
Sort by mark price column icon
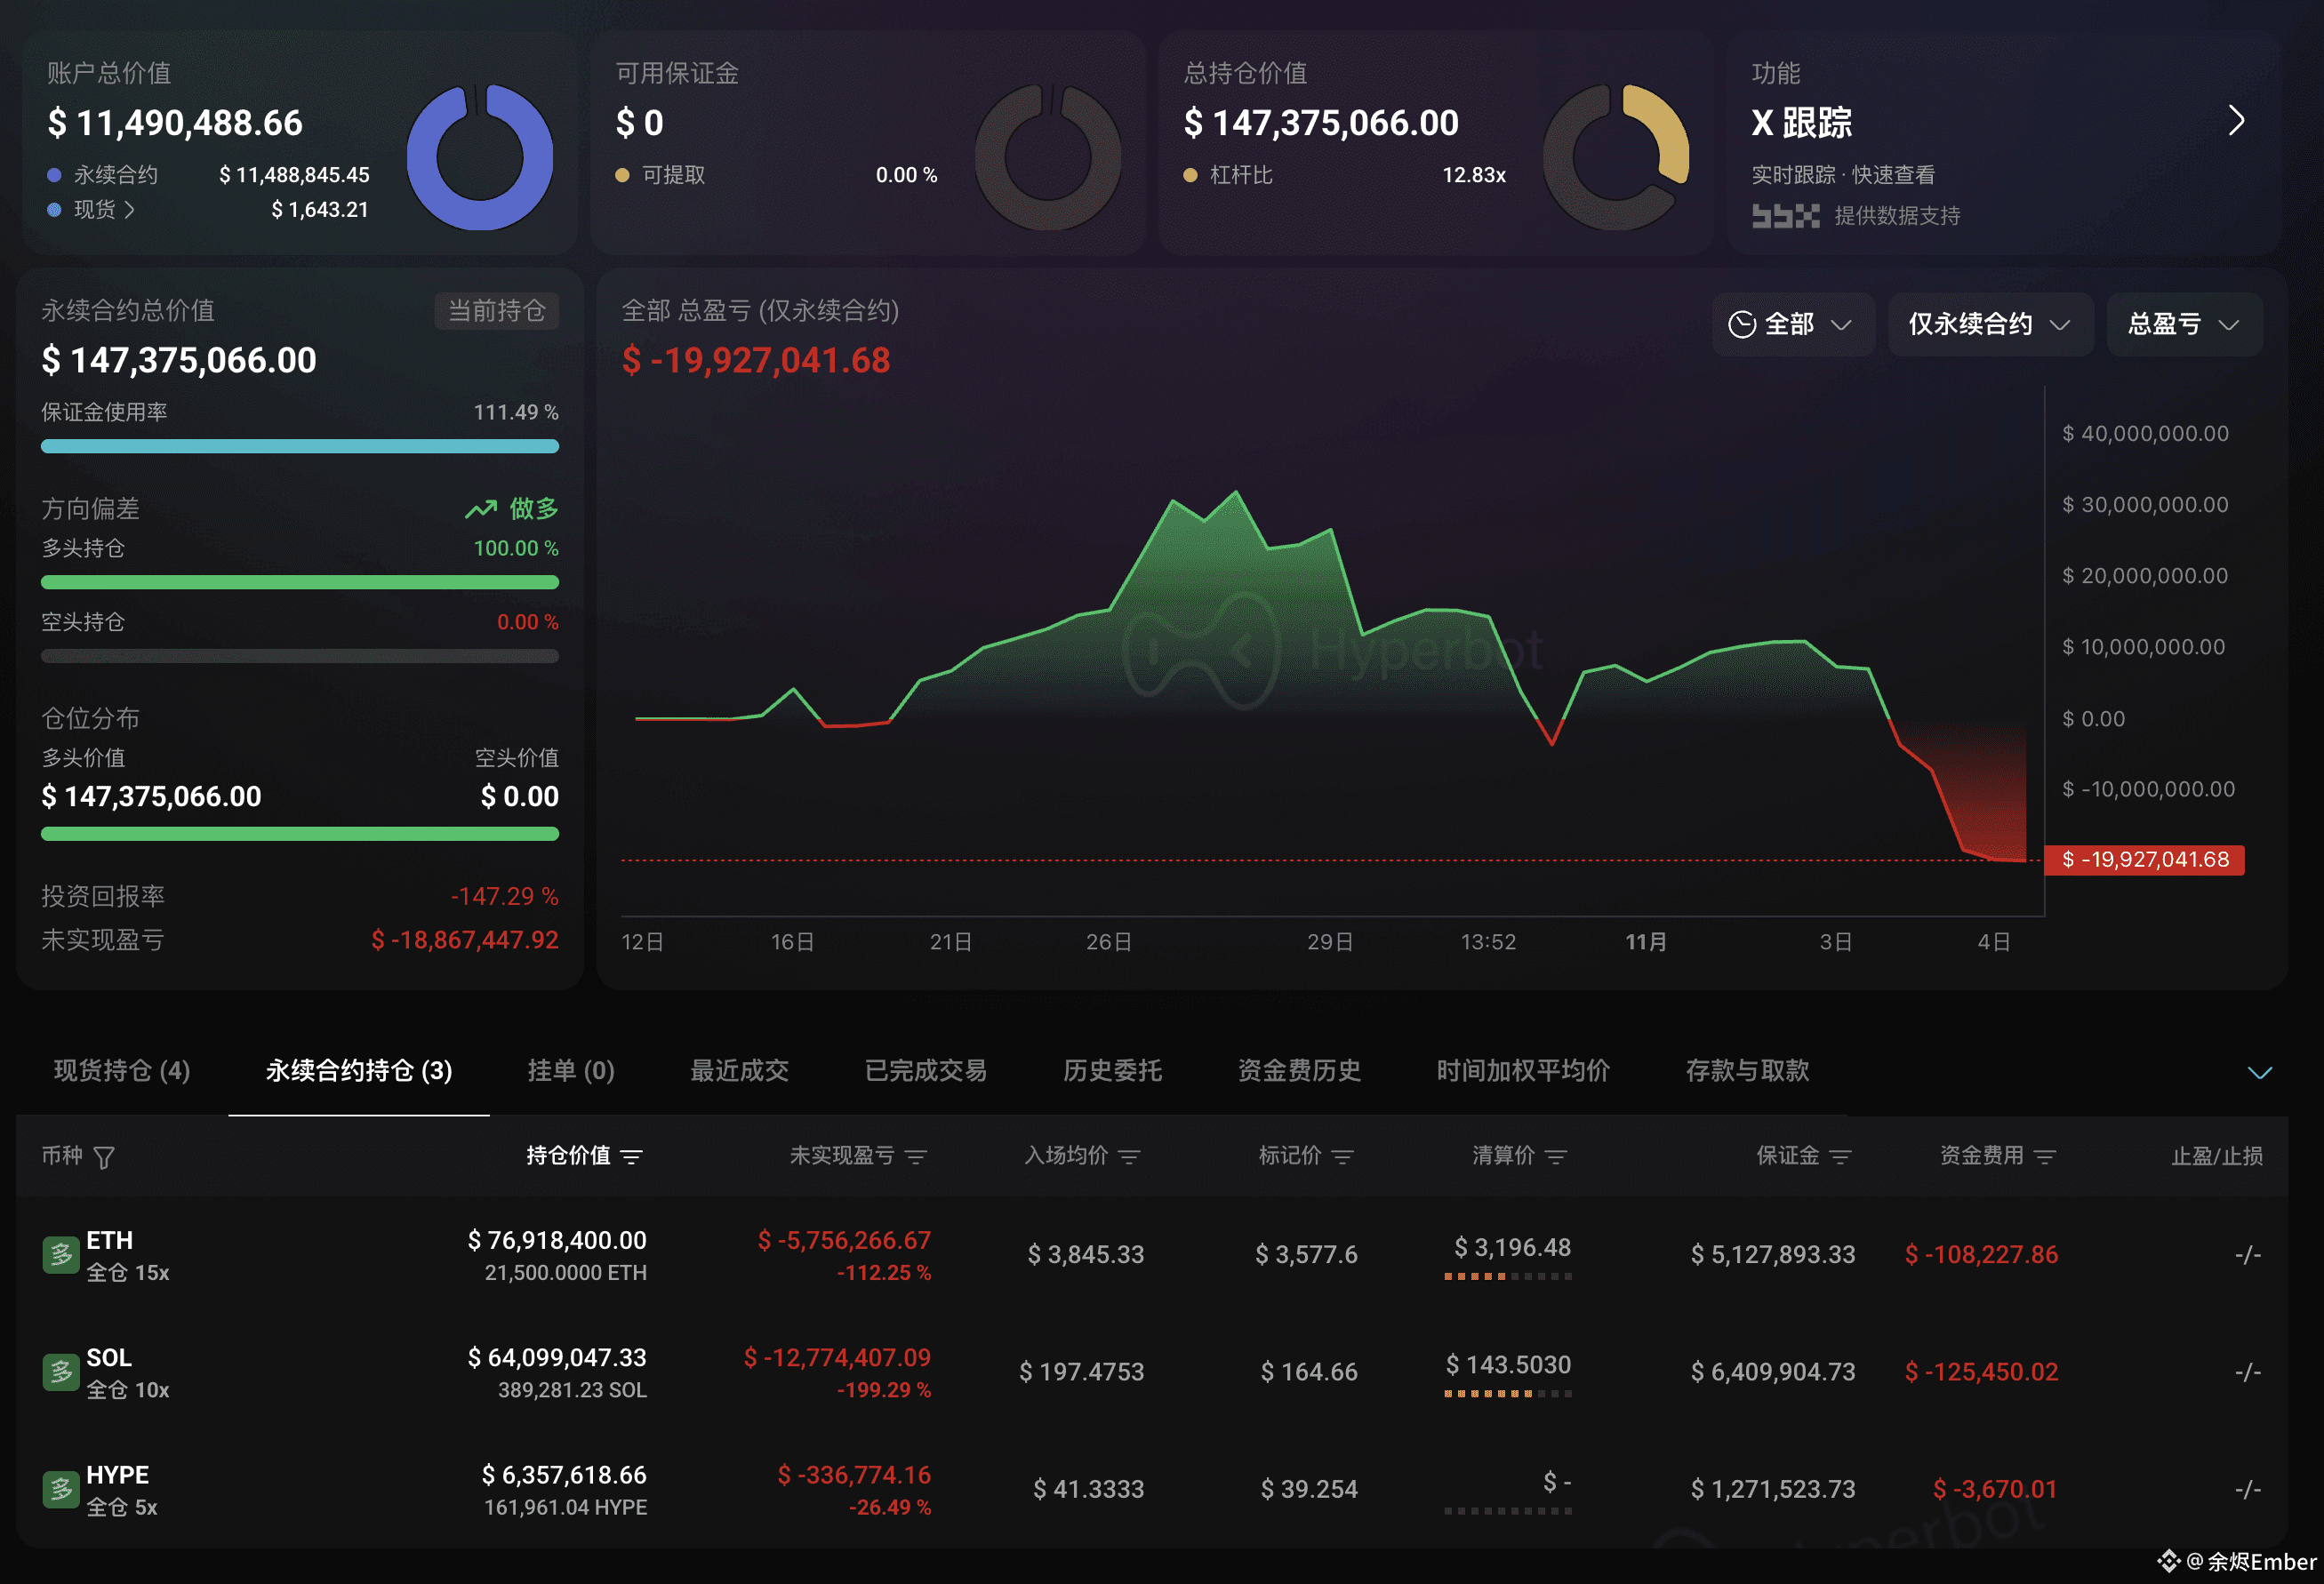(1343, 1156)
